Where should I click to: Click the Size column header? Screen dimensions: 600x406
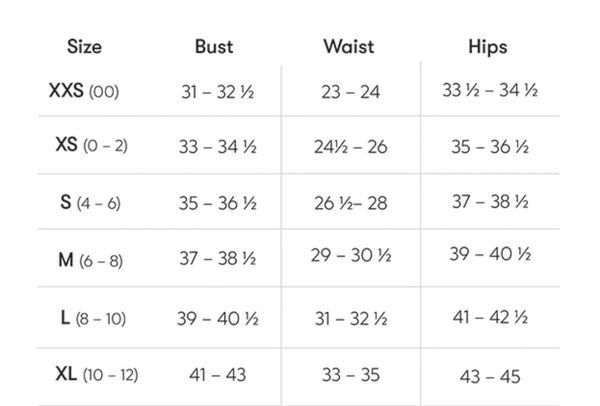click(x=84, y=47)
